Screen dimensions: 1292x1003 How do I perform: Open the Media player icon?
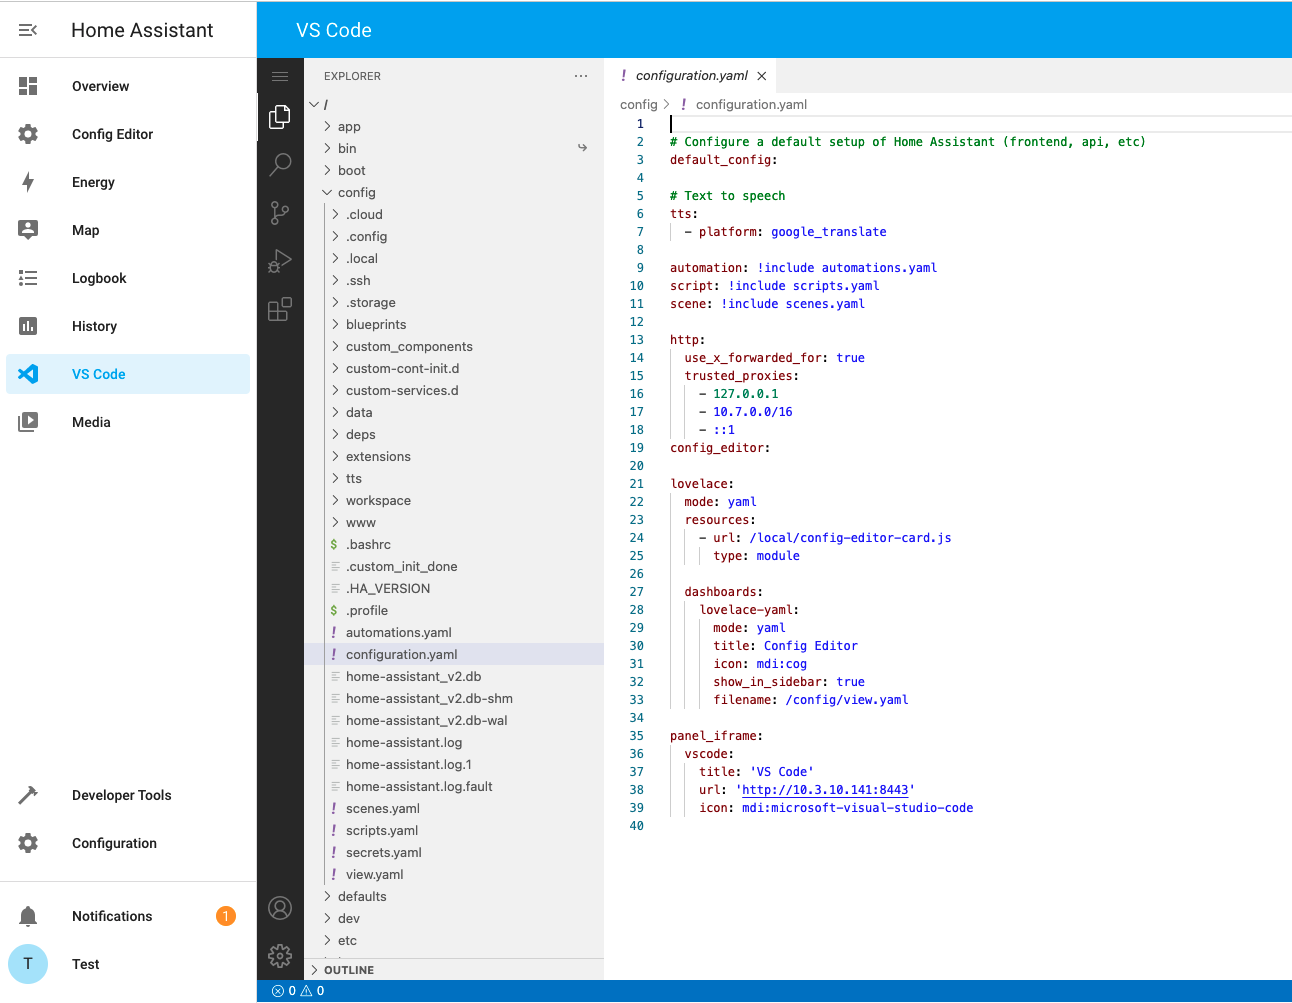coord(28,422)
